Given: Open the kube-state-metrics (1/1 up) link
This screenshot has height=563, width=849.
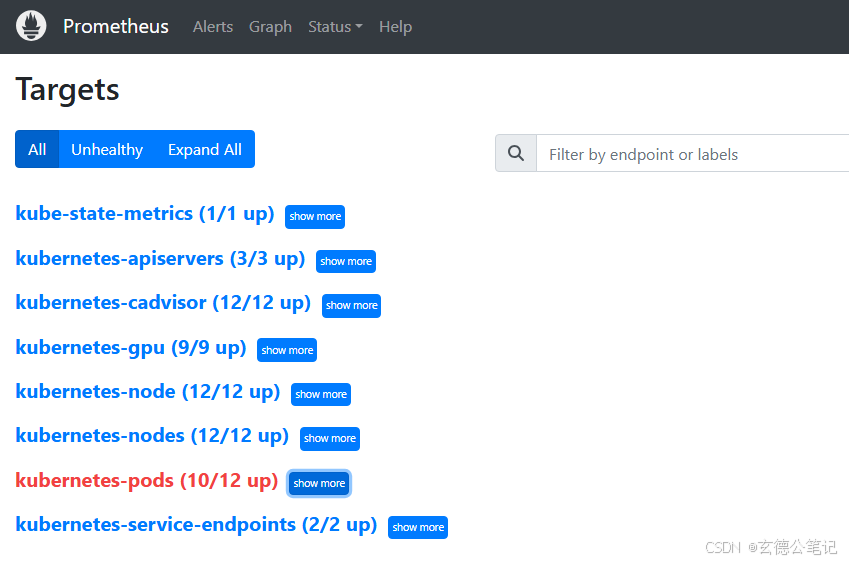Looking at the screenshot, I should coord(145,214).
